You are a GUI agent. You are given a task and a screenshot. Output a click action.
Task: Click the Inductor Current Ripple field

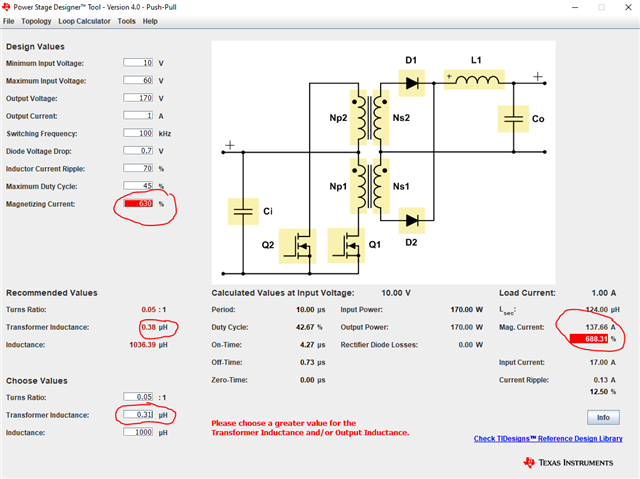[138, 168]
